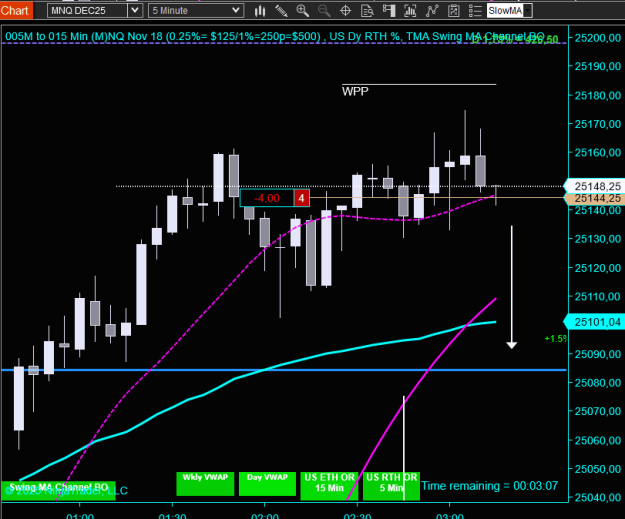Click the Swing MA Channel BO button

(x=59, y=490)
